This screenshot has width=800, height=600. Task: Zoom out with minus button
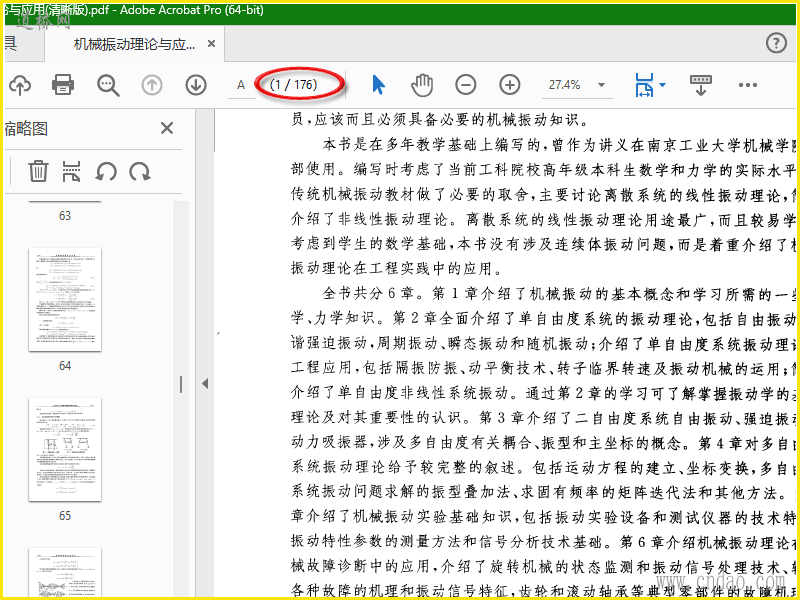tap(465, 85)
